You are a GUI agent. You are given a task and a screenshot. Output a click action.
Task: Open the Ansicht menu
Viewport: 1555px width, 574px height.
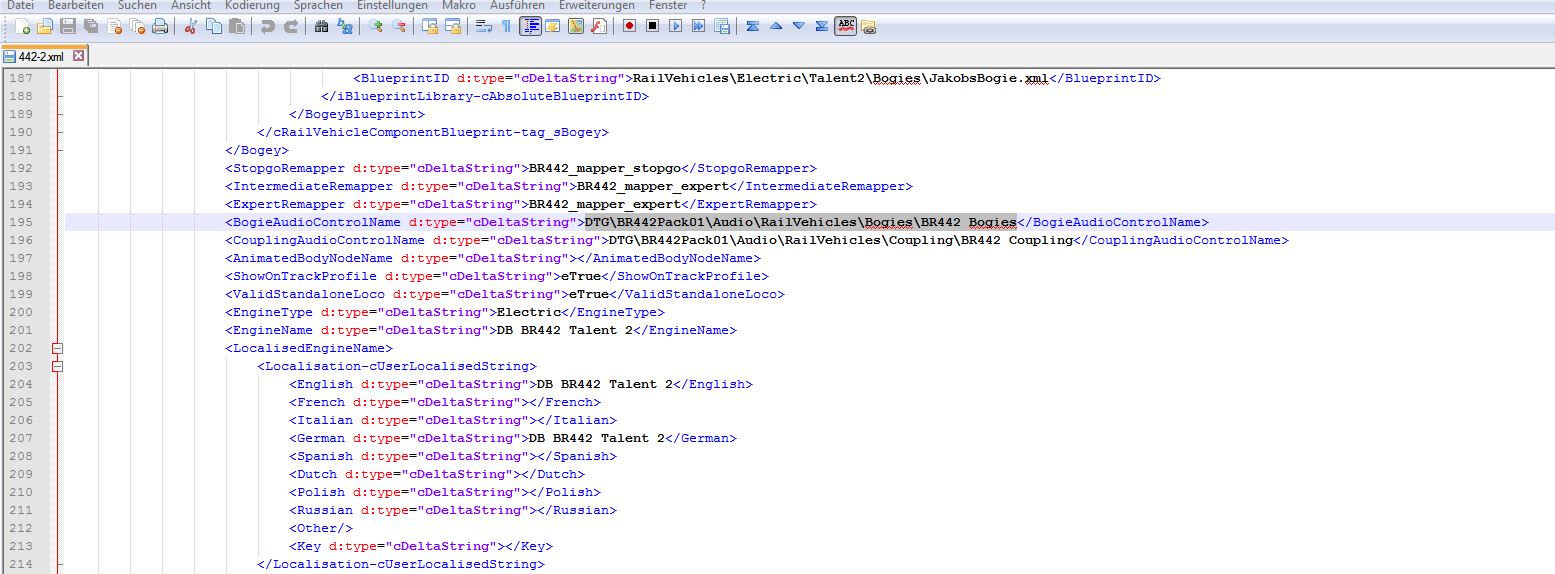(191, 5)
